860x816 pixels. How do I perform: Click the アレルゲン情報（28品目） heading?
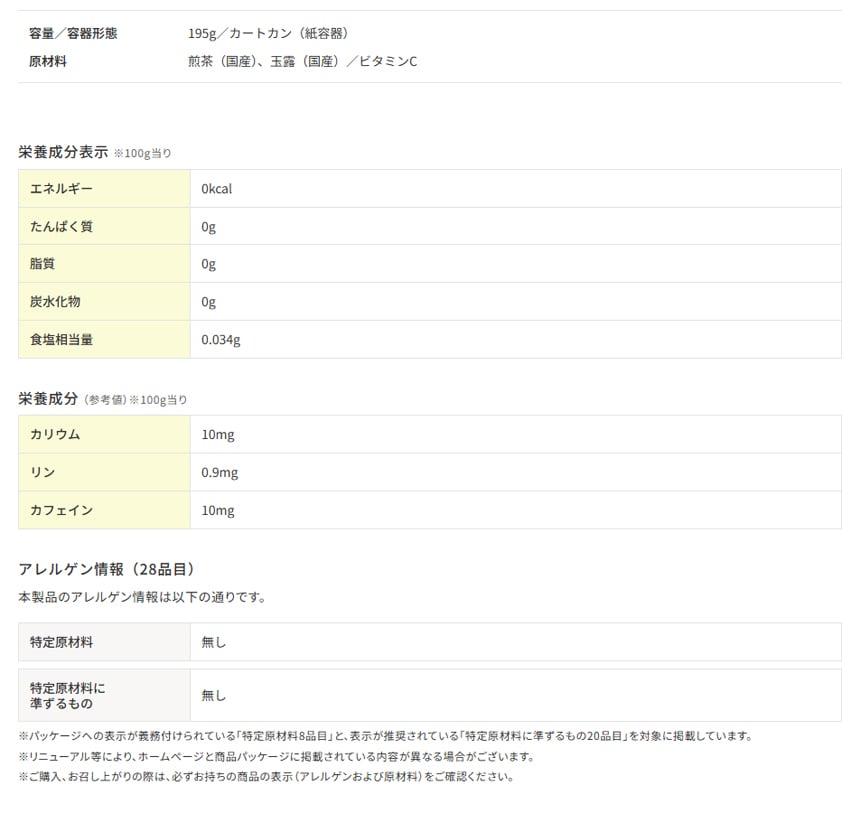107,569
